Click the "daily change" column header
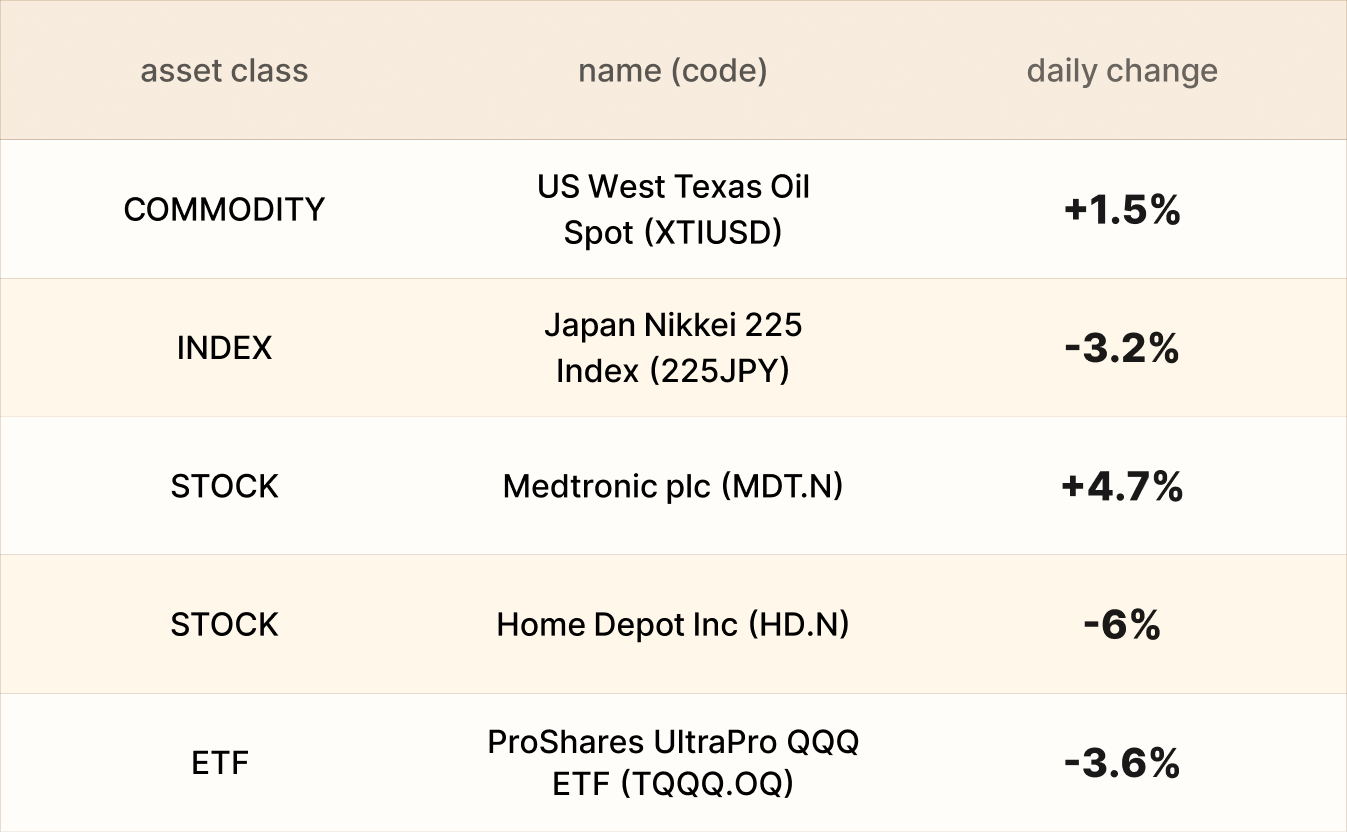Screen dimensions: 1347x832 coord(1122,71)
